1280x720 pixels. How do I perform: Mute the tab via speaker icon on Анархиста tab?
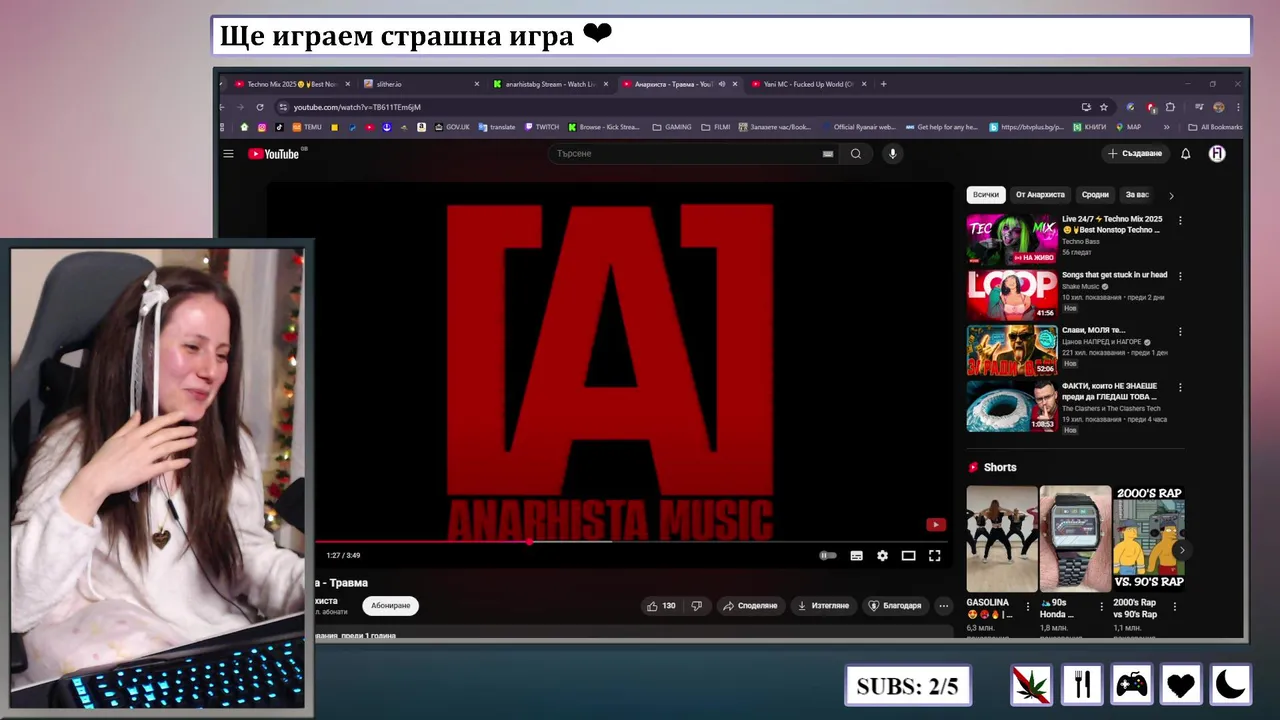[x=722, y=84]
